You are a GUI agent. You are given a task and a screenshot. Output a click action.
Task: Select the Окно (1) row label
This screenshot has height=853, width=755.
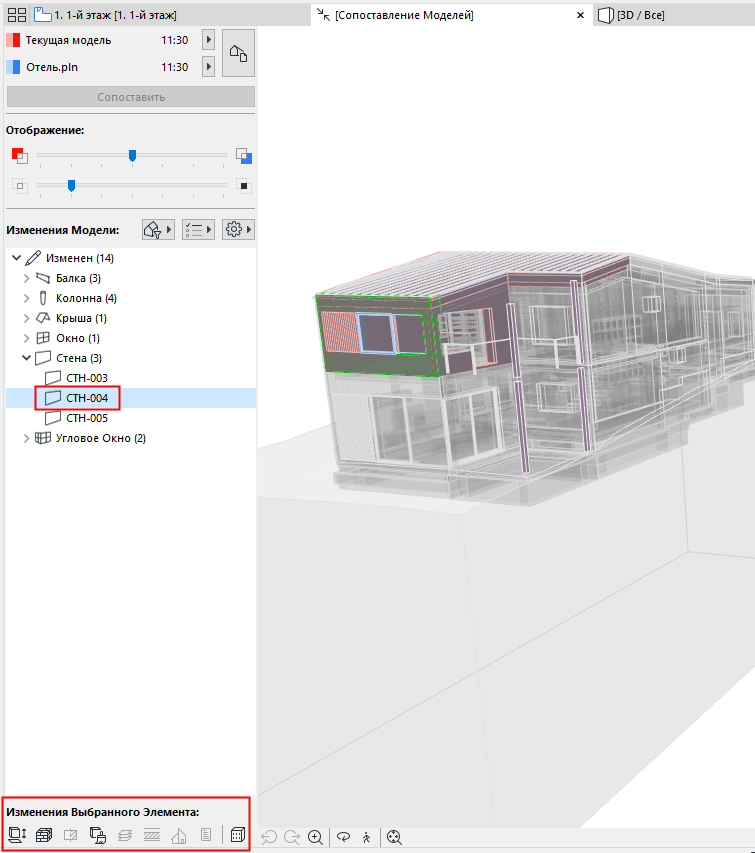(78, 338)
